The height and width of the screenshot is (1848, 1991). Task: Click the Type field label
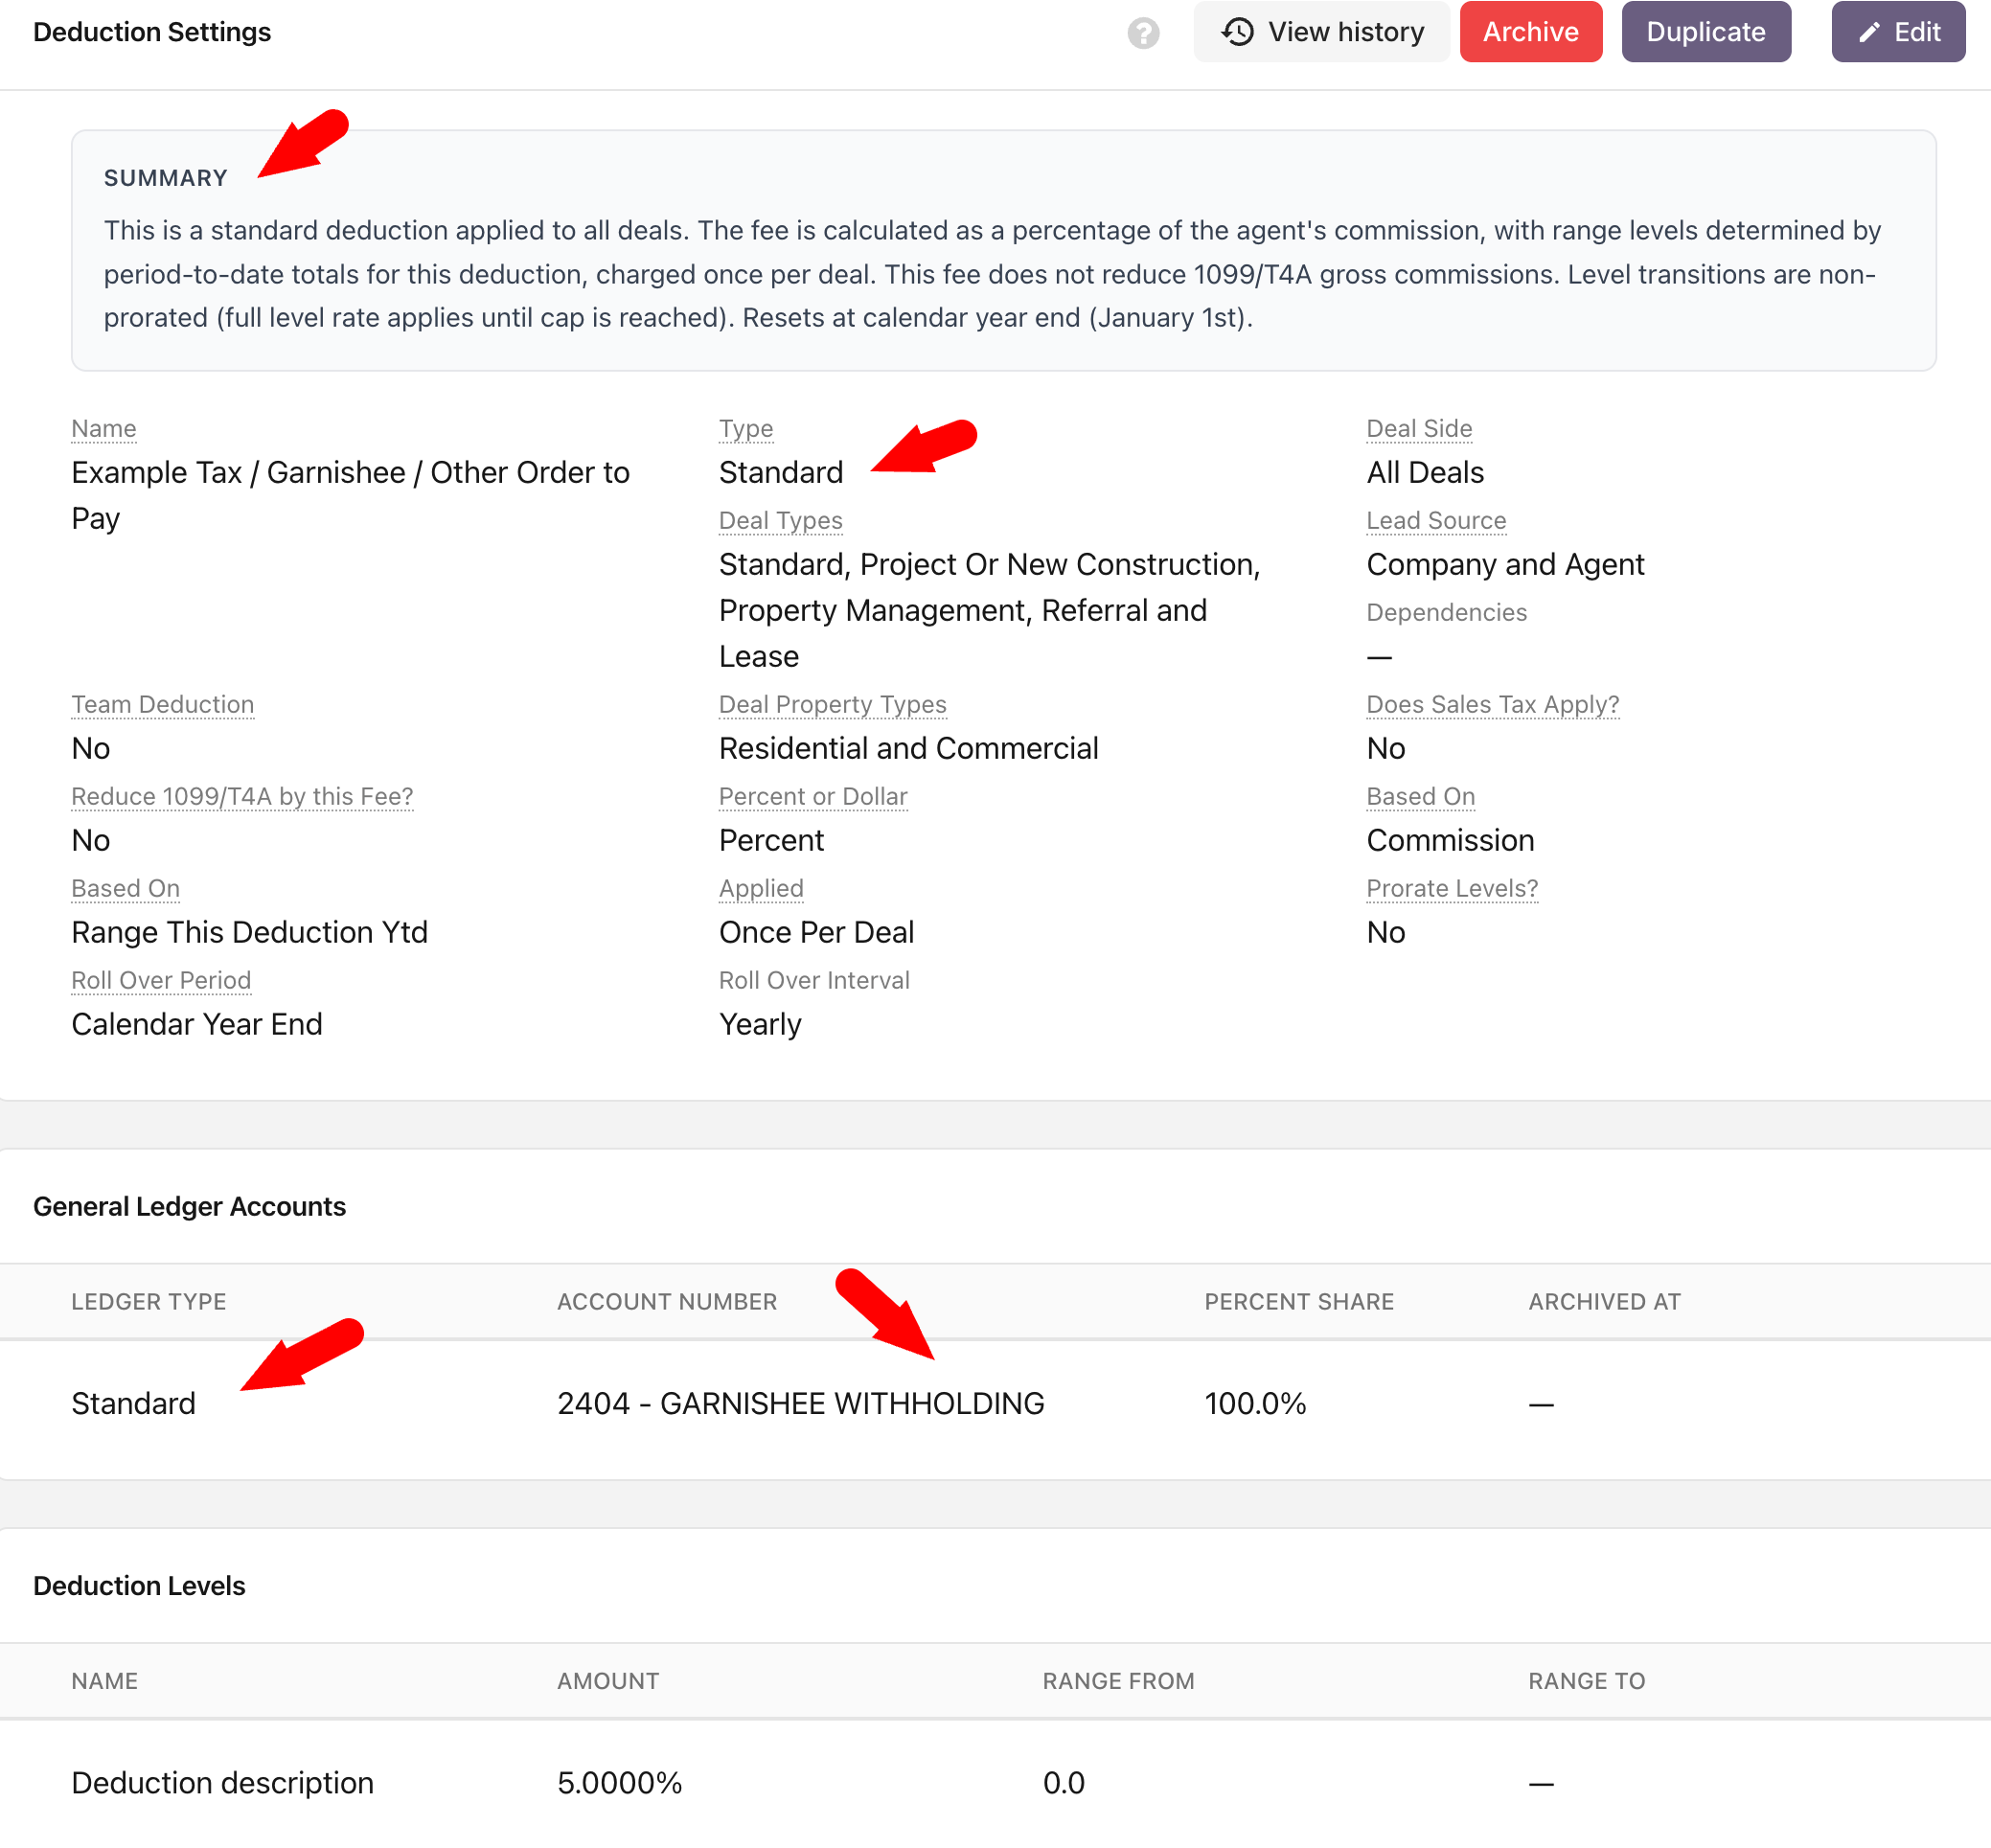[746, 428]
